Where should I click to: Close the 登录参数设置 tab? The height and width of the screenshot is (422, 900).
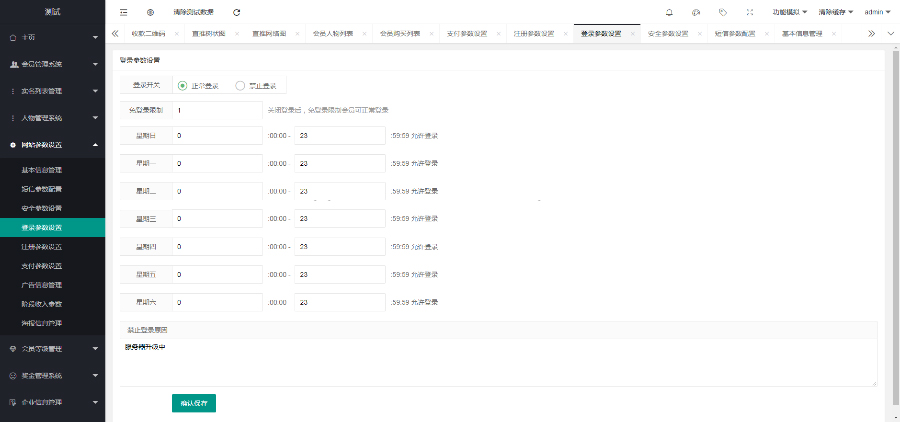tap(632, 33)
